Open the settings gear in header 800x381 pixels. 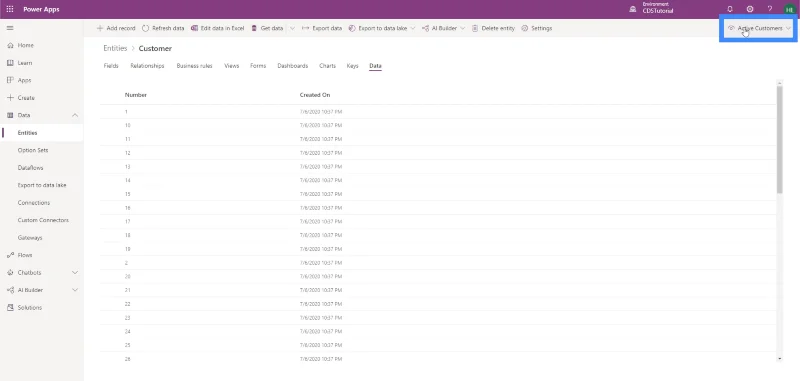[x=750, y=9]
